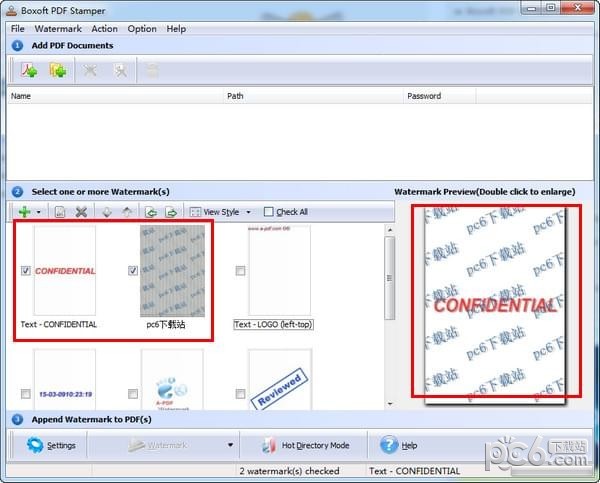
Task: Click the greyed Remove selected document icon
Action: point(90,70)
